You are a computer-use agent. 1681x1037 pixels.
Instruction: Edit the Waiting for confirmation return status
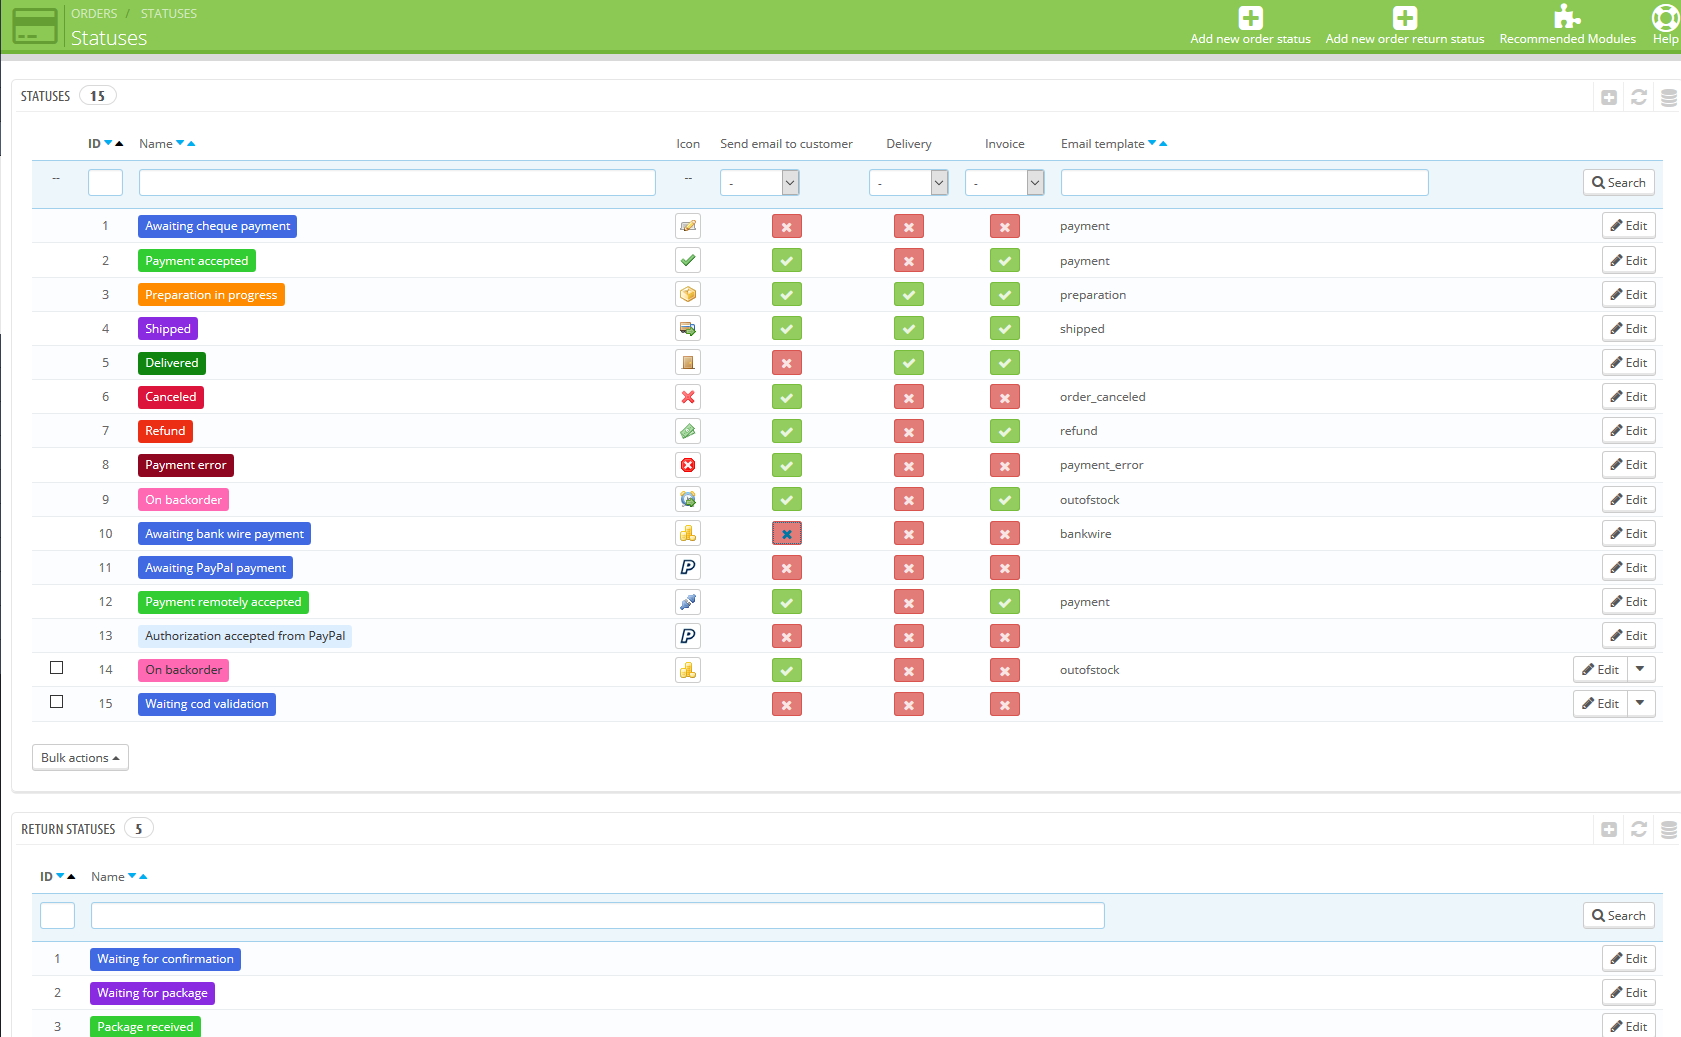(x=1629, y=958)
